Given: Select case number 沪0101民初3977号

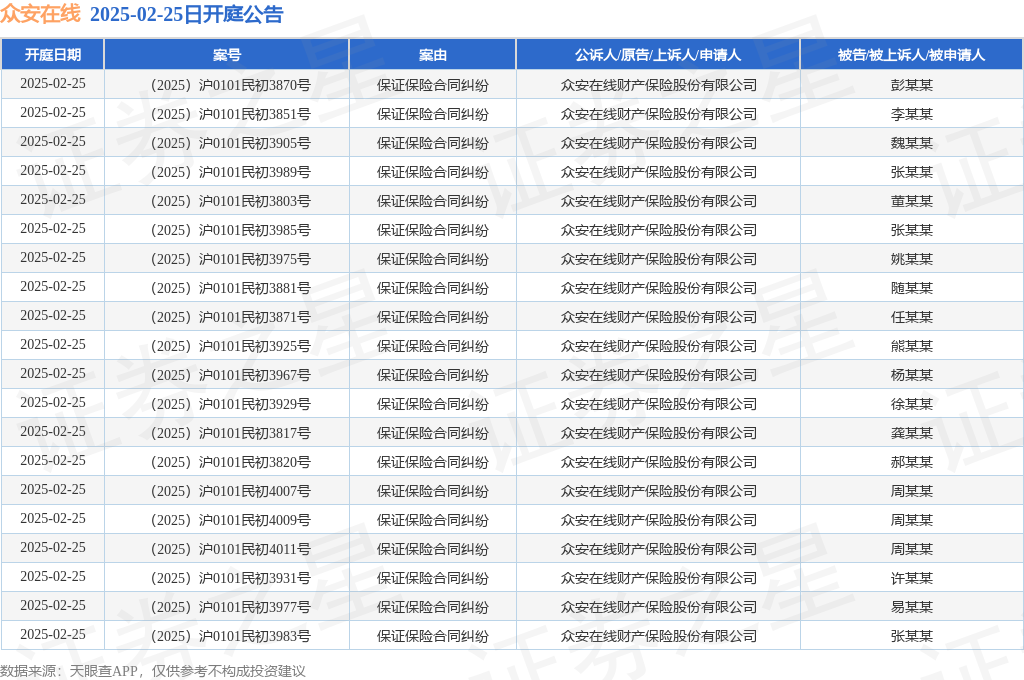Looking at the screenshot, I should (231, 607).
